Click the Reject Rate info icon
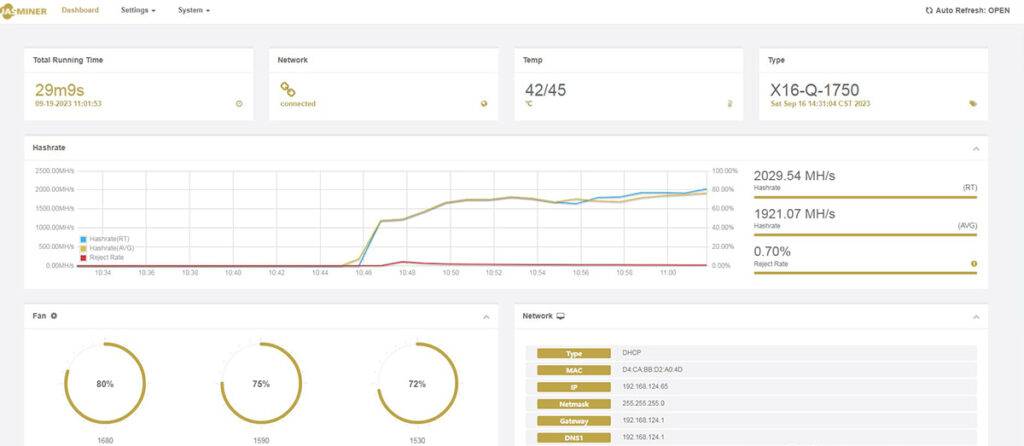This screenshot has width=1024, height=446. pyautogui.click(x=974, y=264)
